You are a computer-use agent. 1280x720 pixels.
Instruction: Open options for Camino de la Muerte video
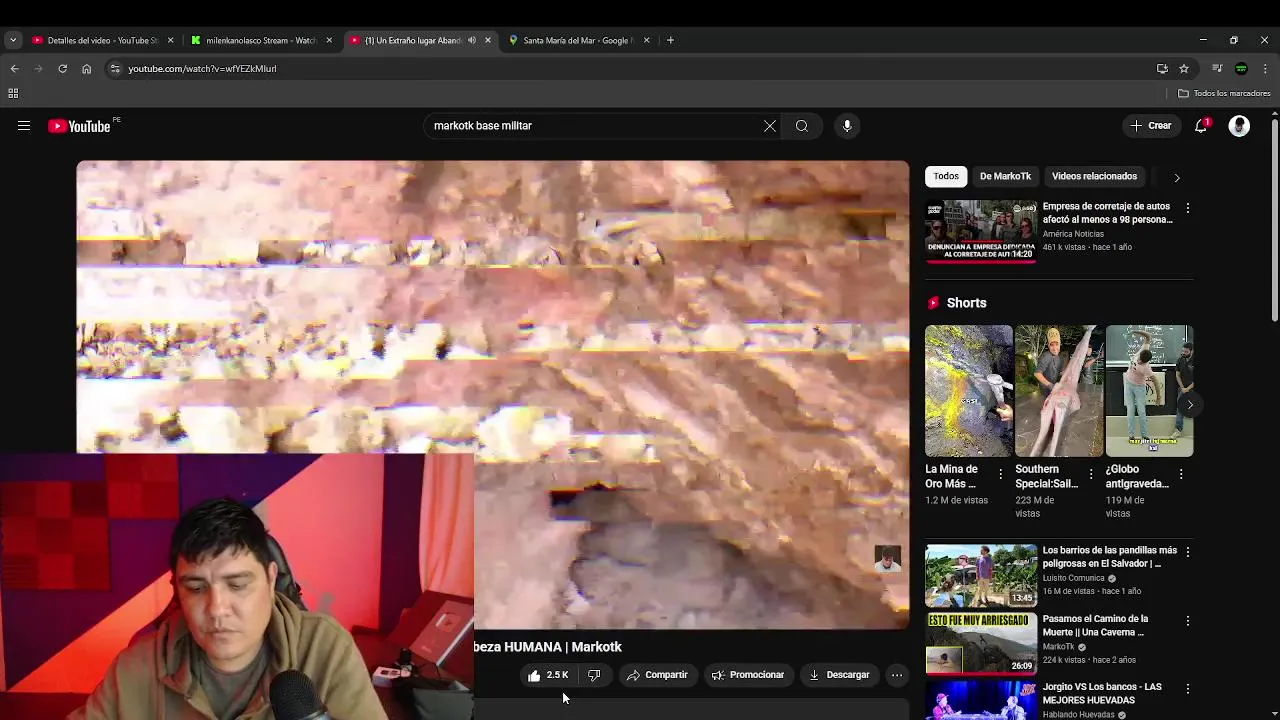click(1187, 621)
